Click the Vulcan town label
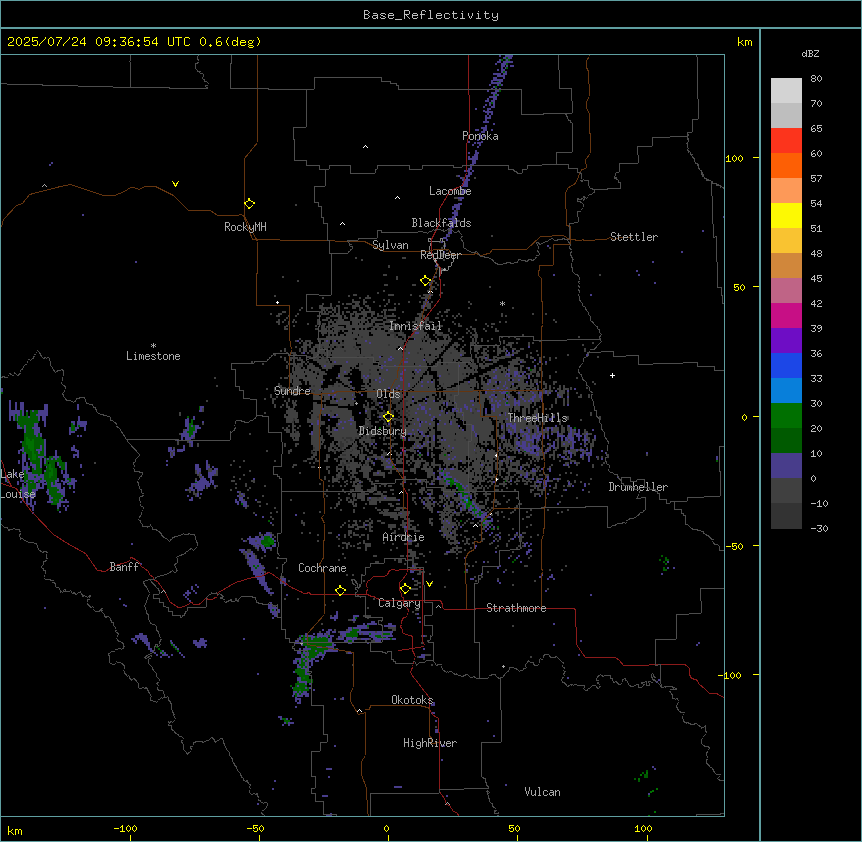 (543, 792)
